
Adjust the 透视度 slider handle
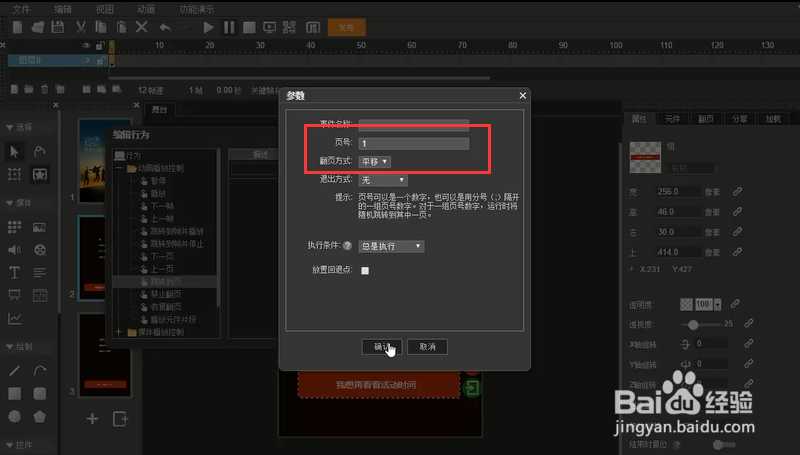[x=693, y=324]
